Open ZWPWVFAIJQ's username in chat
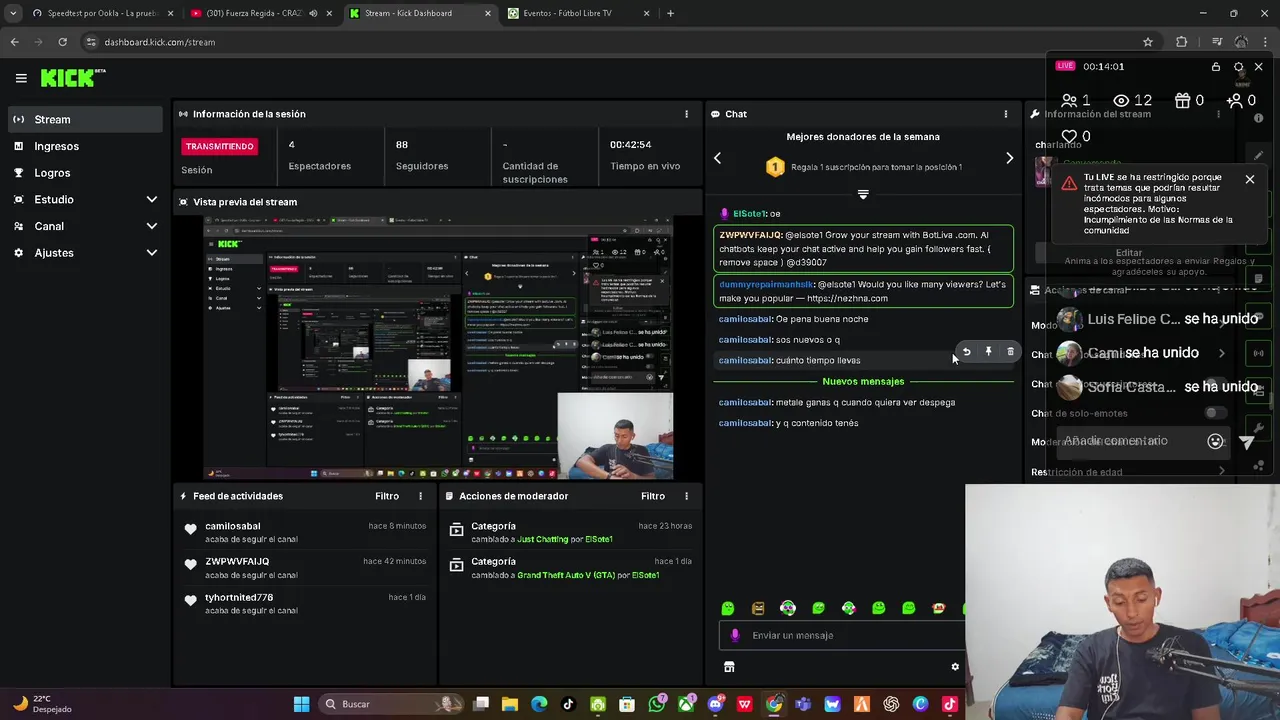The height and width of the screenshot is (720, 1280). pyautogui.click(x=750, y=235)
